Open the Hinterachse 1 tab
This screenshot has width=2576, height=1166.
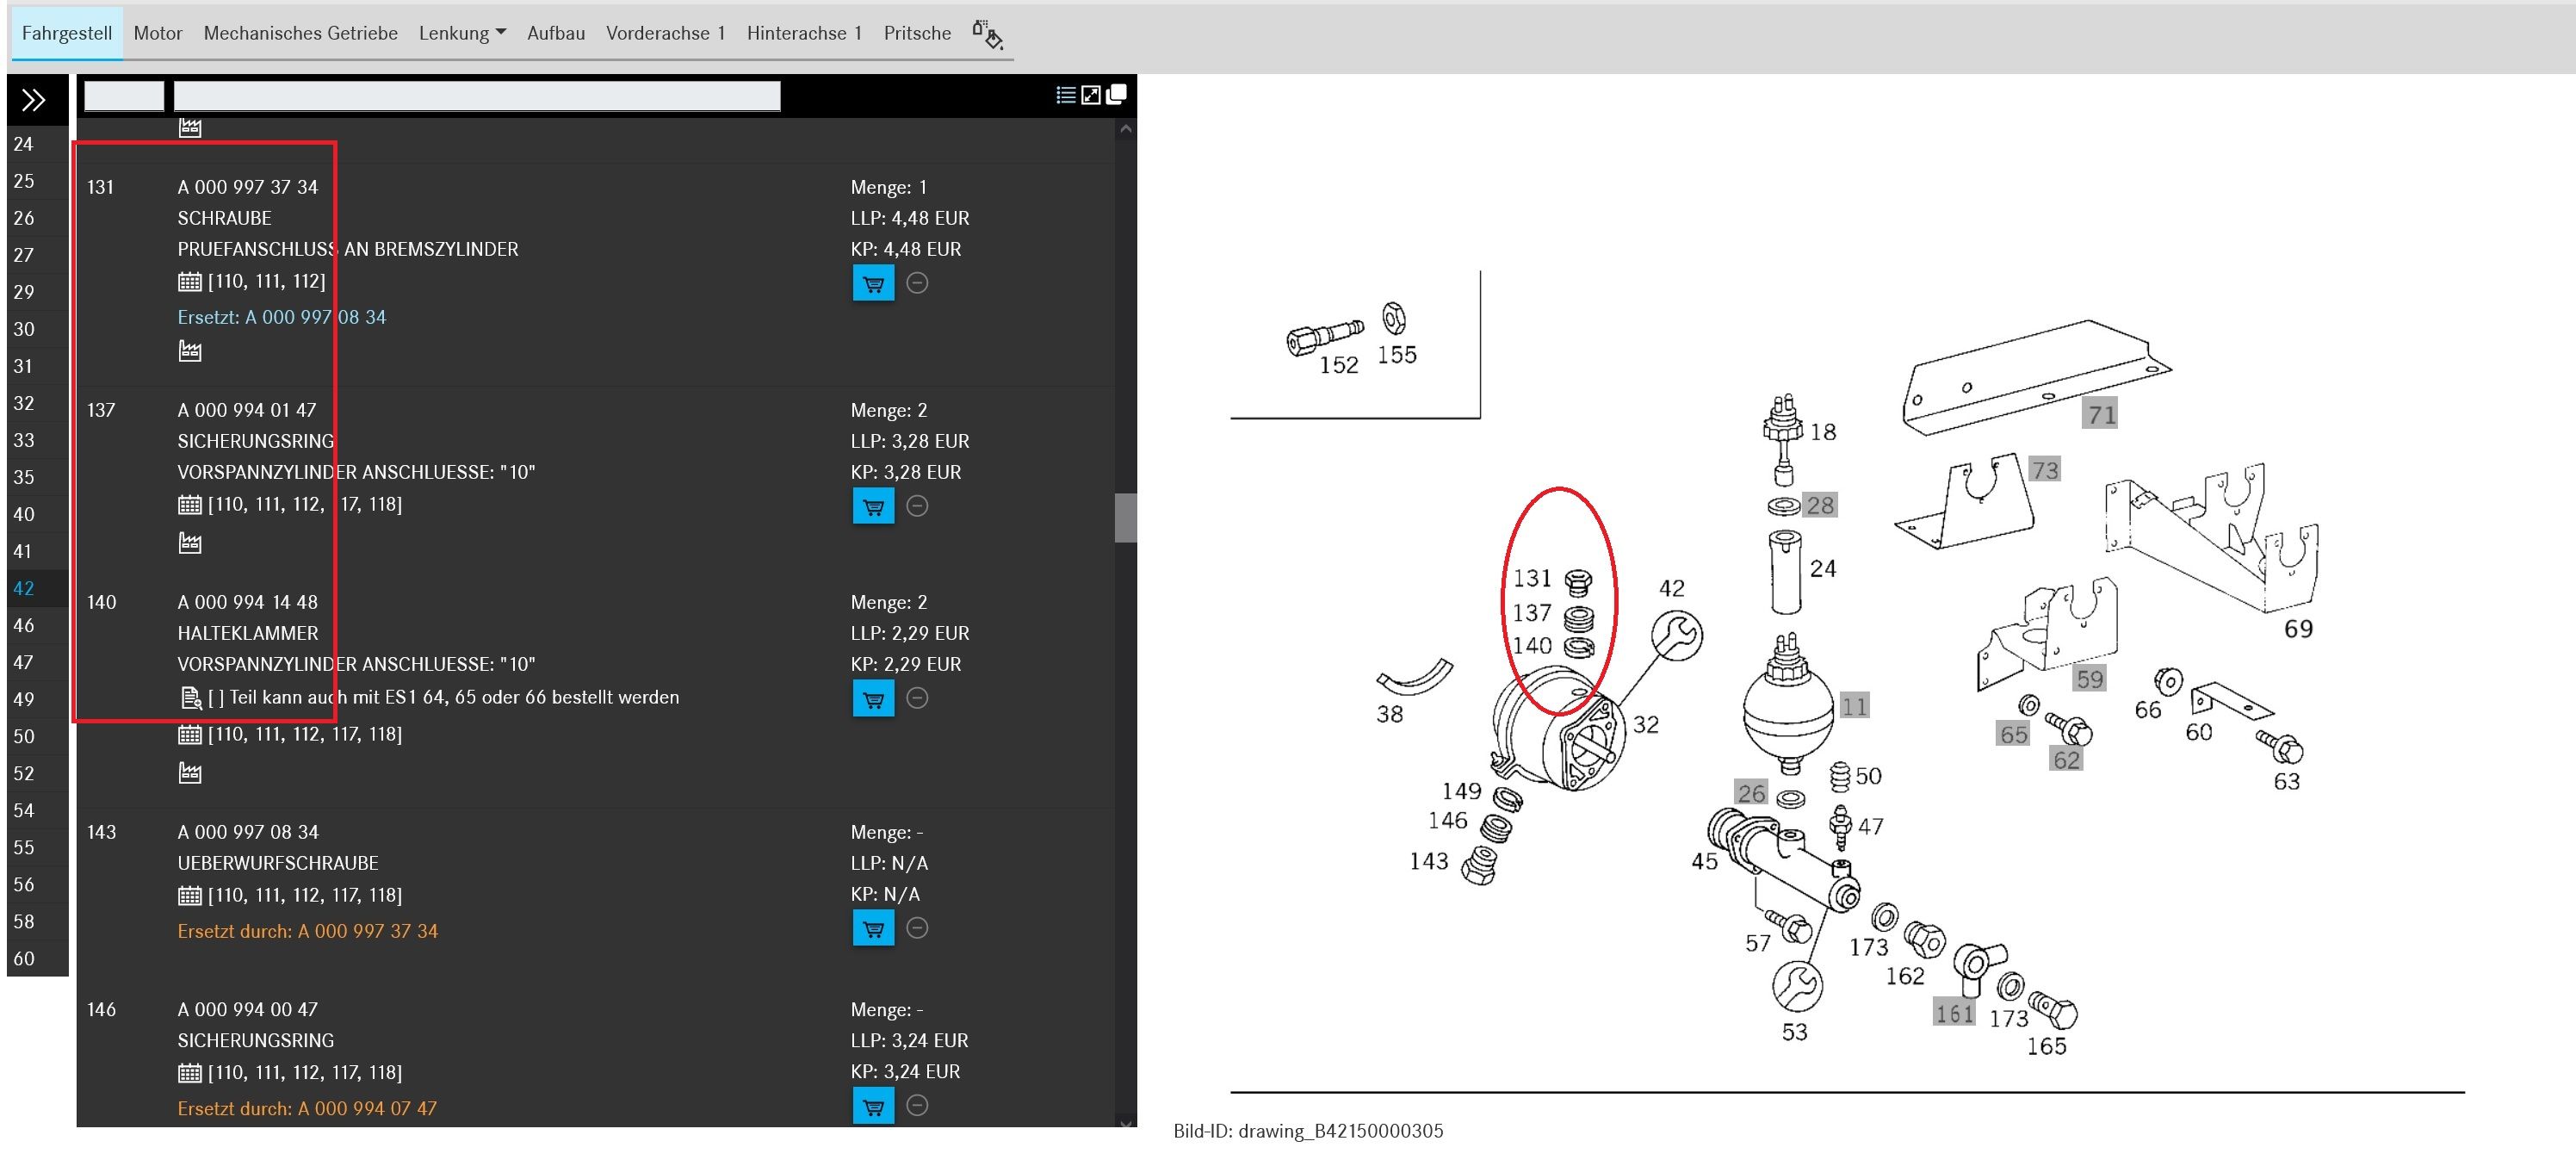tap(803, 33)
